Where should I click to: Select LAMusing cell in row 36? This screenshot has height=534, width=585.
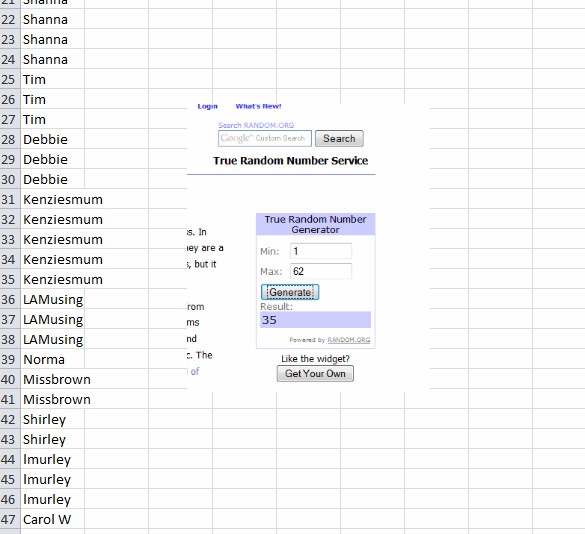(53, 300)
